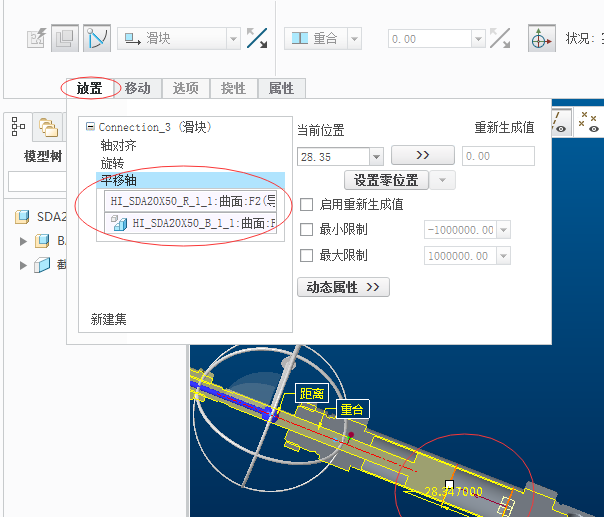
Task: Enable the 最大限制 checkbox
Action: tap(306, 255)
